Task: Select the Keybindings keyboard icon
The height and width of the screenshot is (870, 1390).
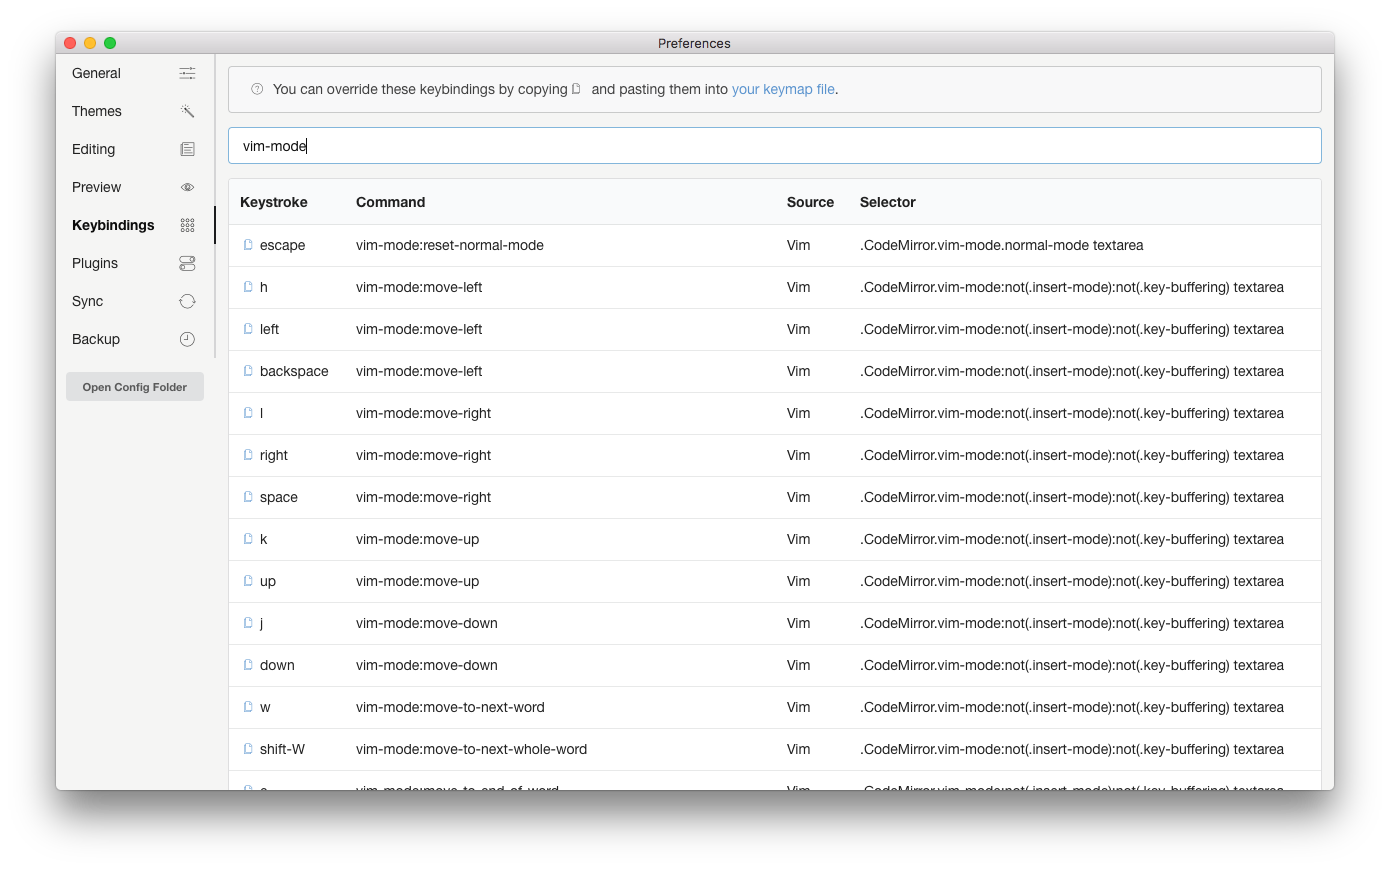Action: point(187,224)
